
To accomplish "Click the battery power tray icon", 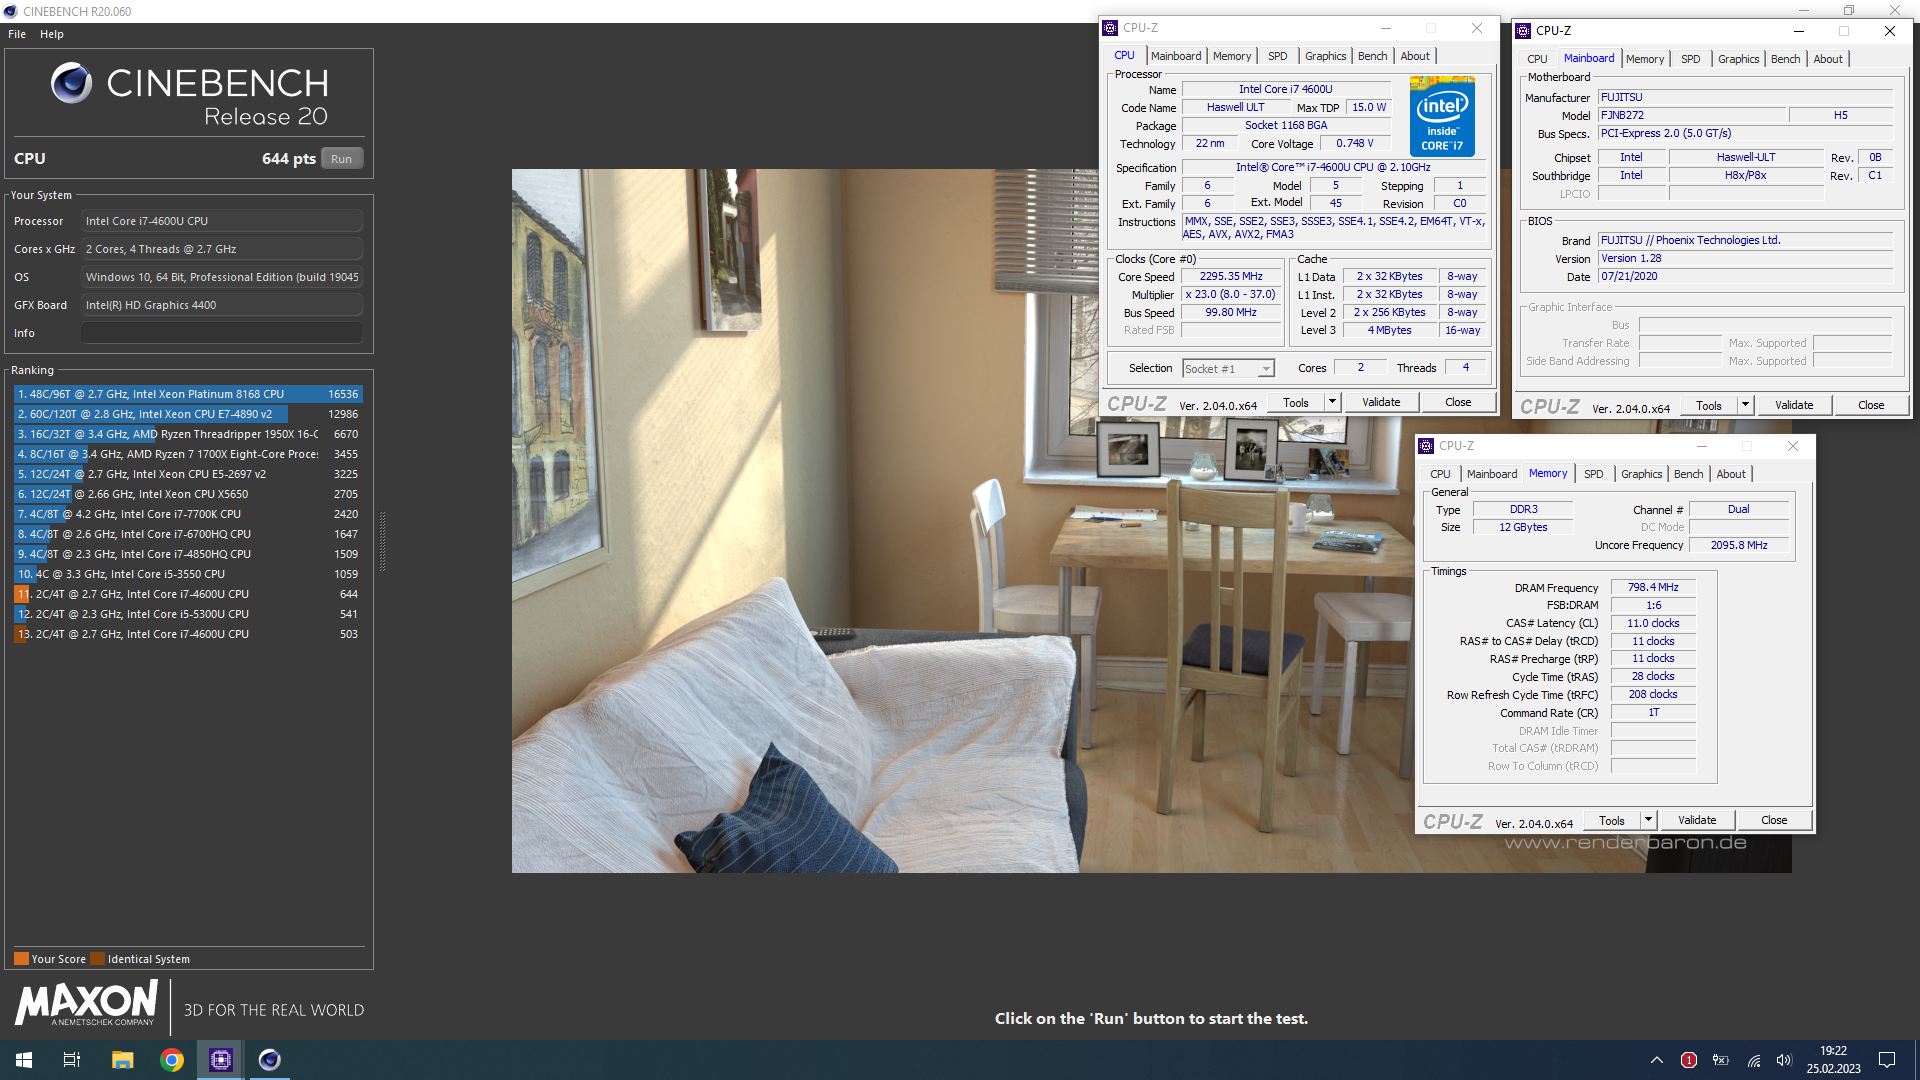I will click(1721, 1060).
